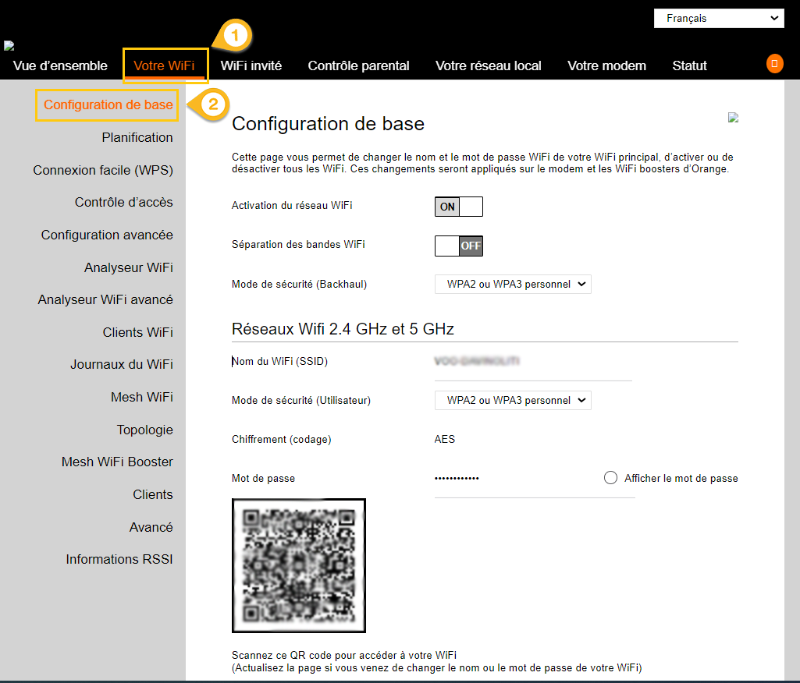Select Mesh WiFi Booster sidebar entry
The width and height of the screenshot is (800, 683).
click(x=117, y=462)
